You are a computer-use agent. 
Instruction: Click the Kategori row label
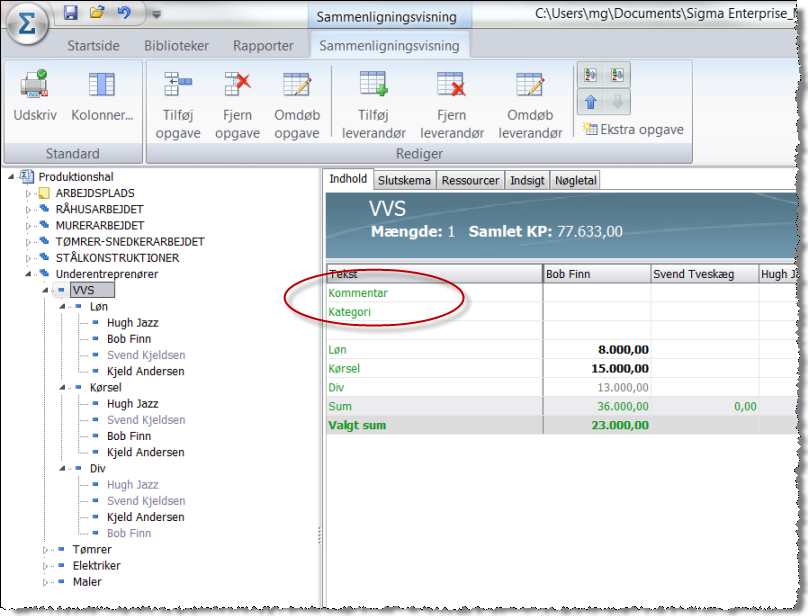tap(349, 312)
